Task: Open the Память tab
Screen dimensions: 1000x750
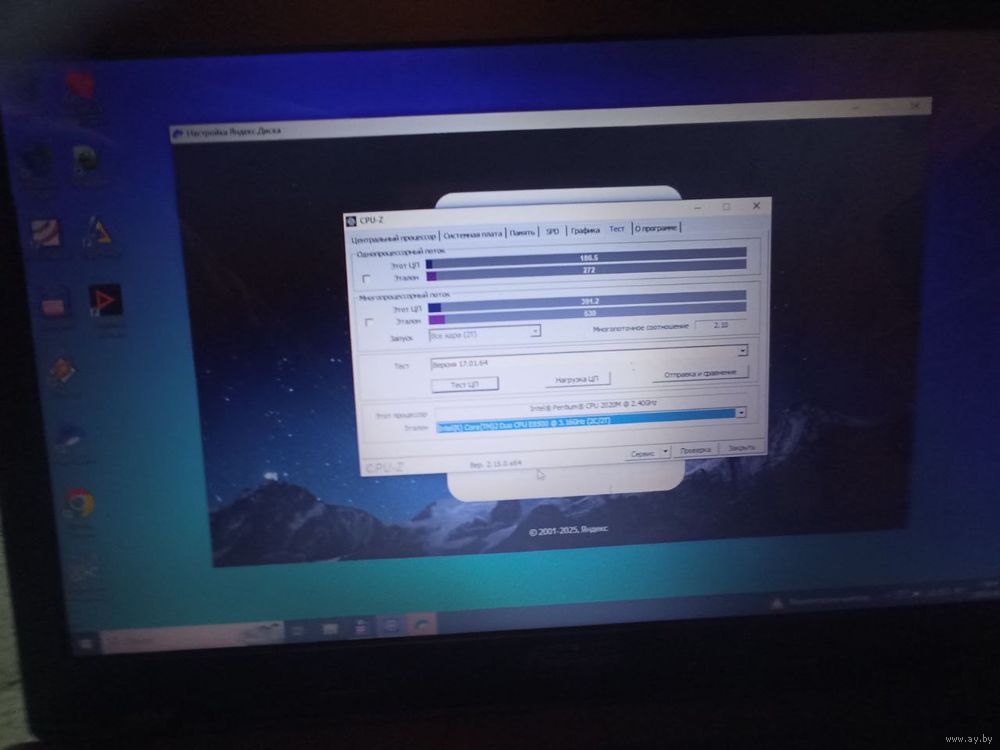Action: click(x=522, y=232)
